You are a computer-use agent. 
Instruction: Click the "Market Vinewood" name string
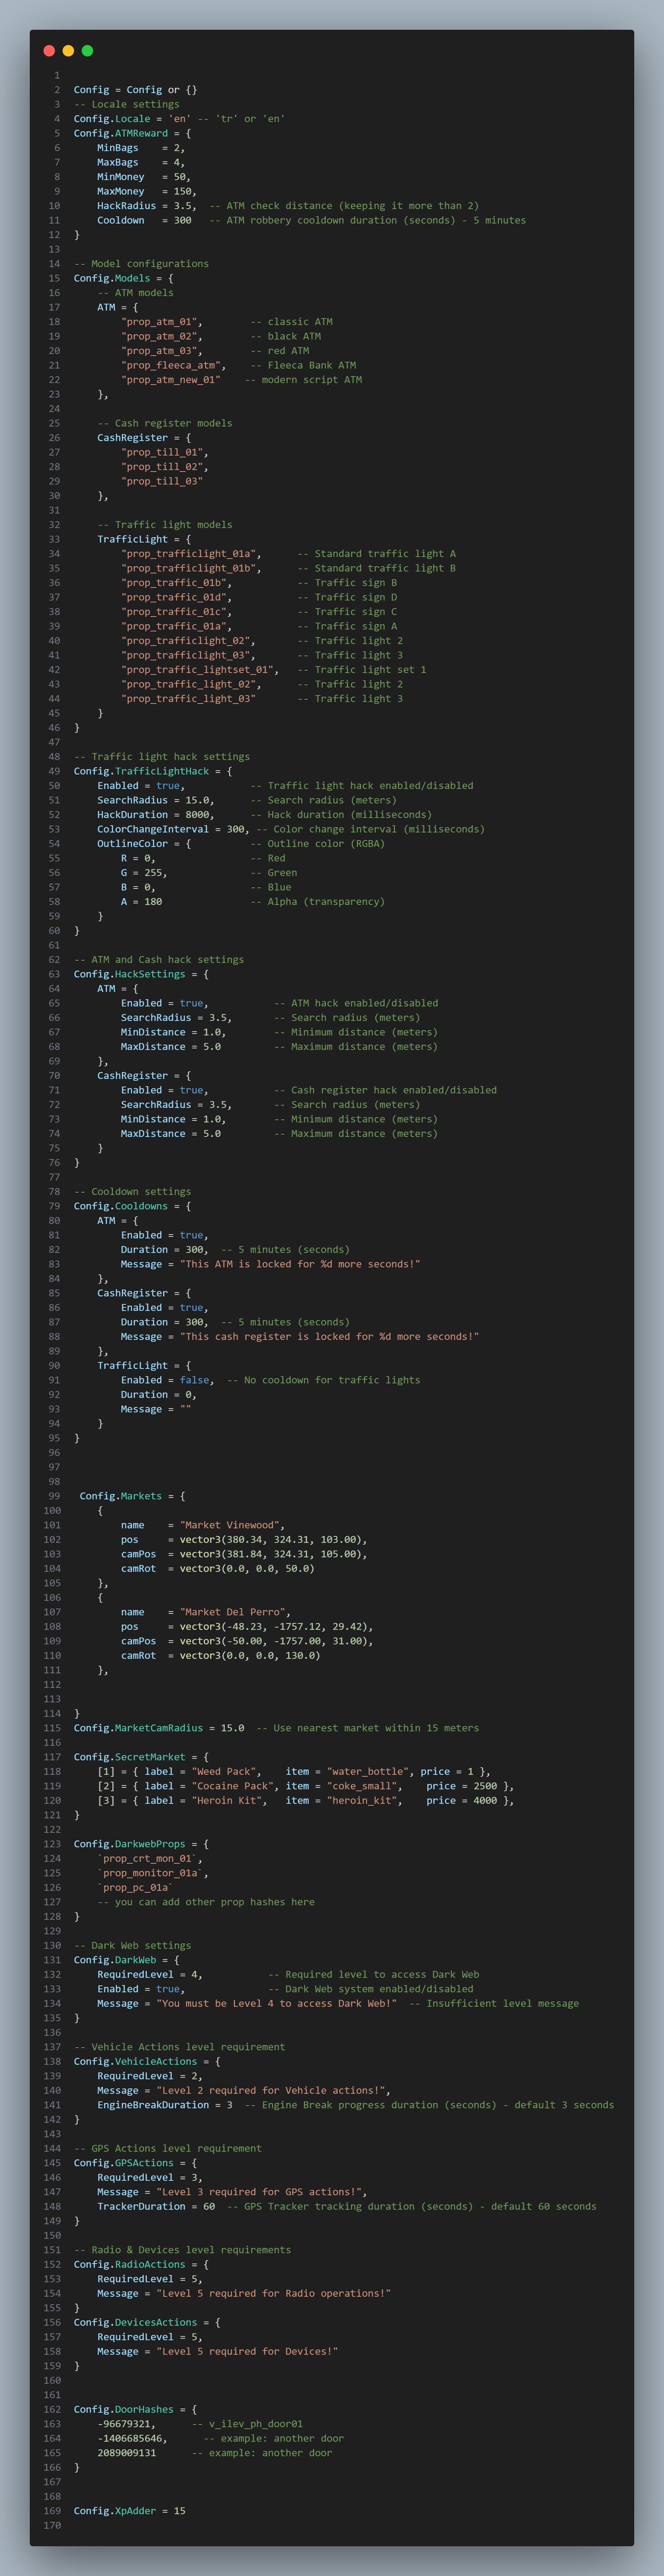click(232, 1525)
